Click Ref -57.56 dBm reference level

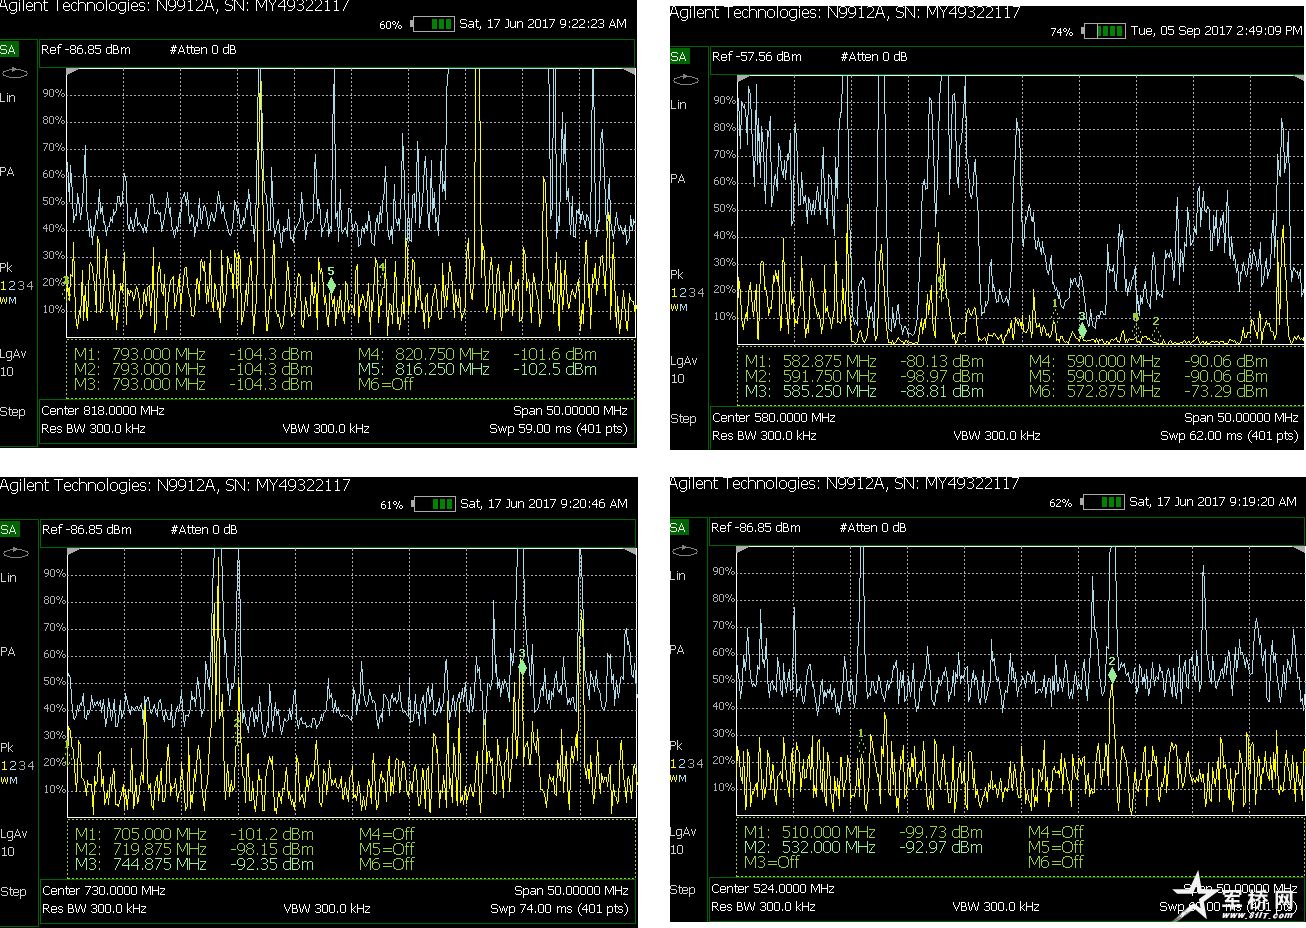(x=756, y=57)
